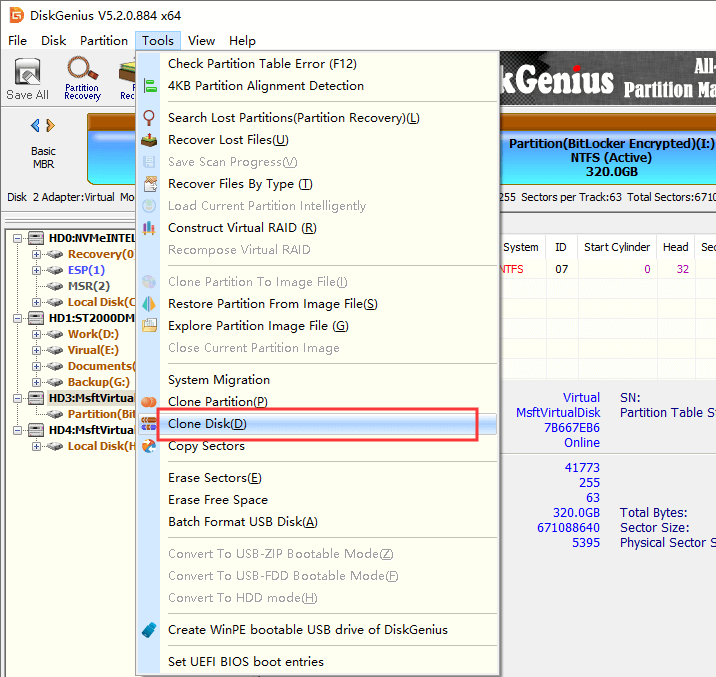Go to next disk with orange arrow
Screen dimensions: 716x677
(51, 126)
